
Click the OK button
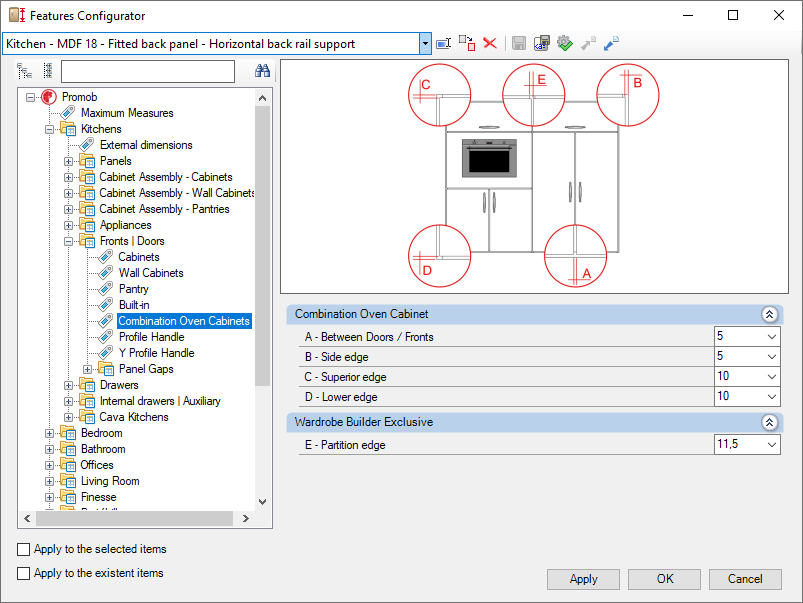click(x=665, y=579)
